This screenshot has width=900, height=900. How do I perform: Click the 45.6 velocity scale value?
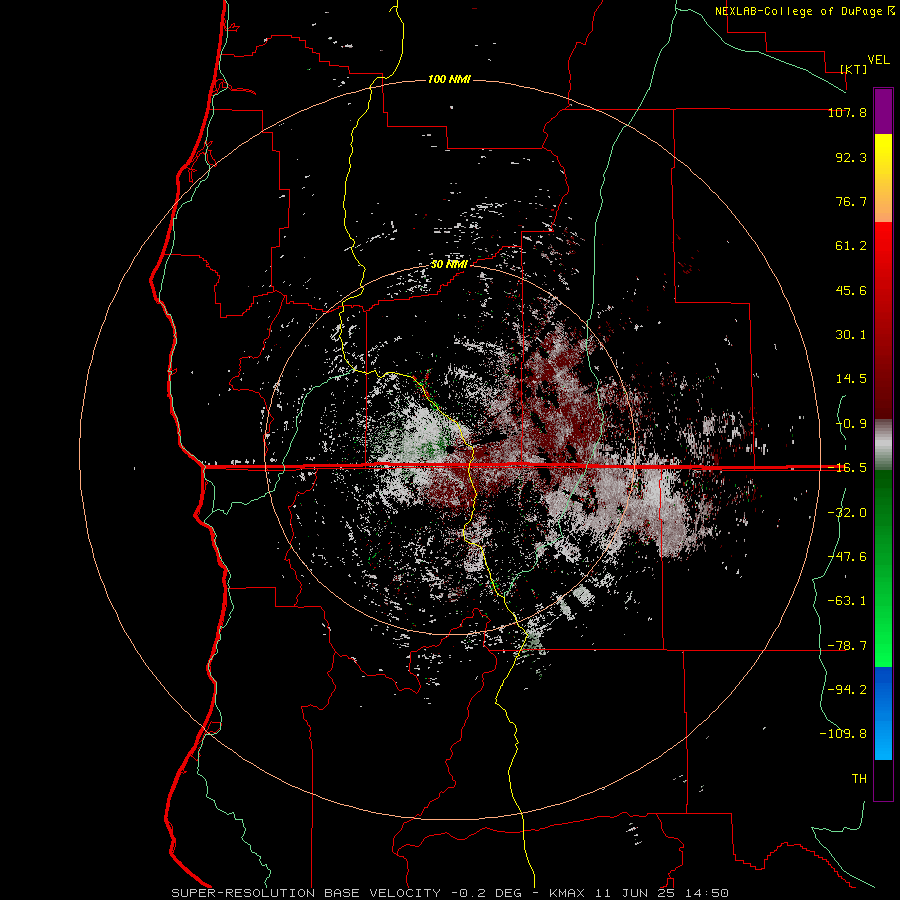[x=851, y=290]
